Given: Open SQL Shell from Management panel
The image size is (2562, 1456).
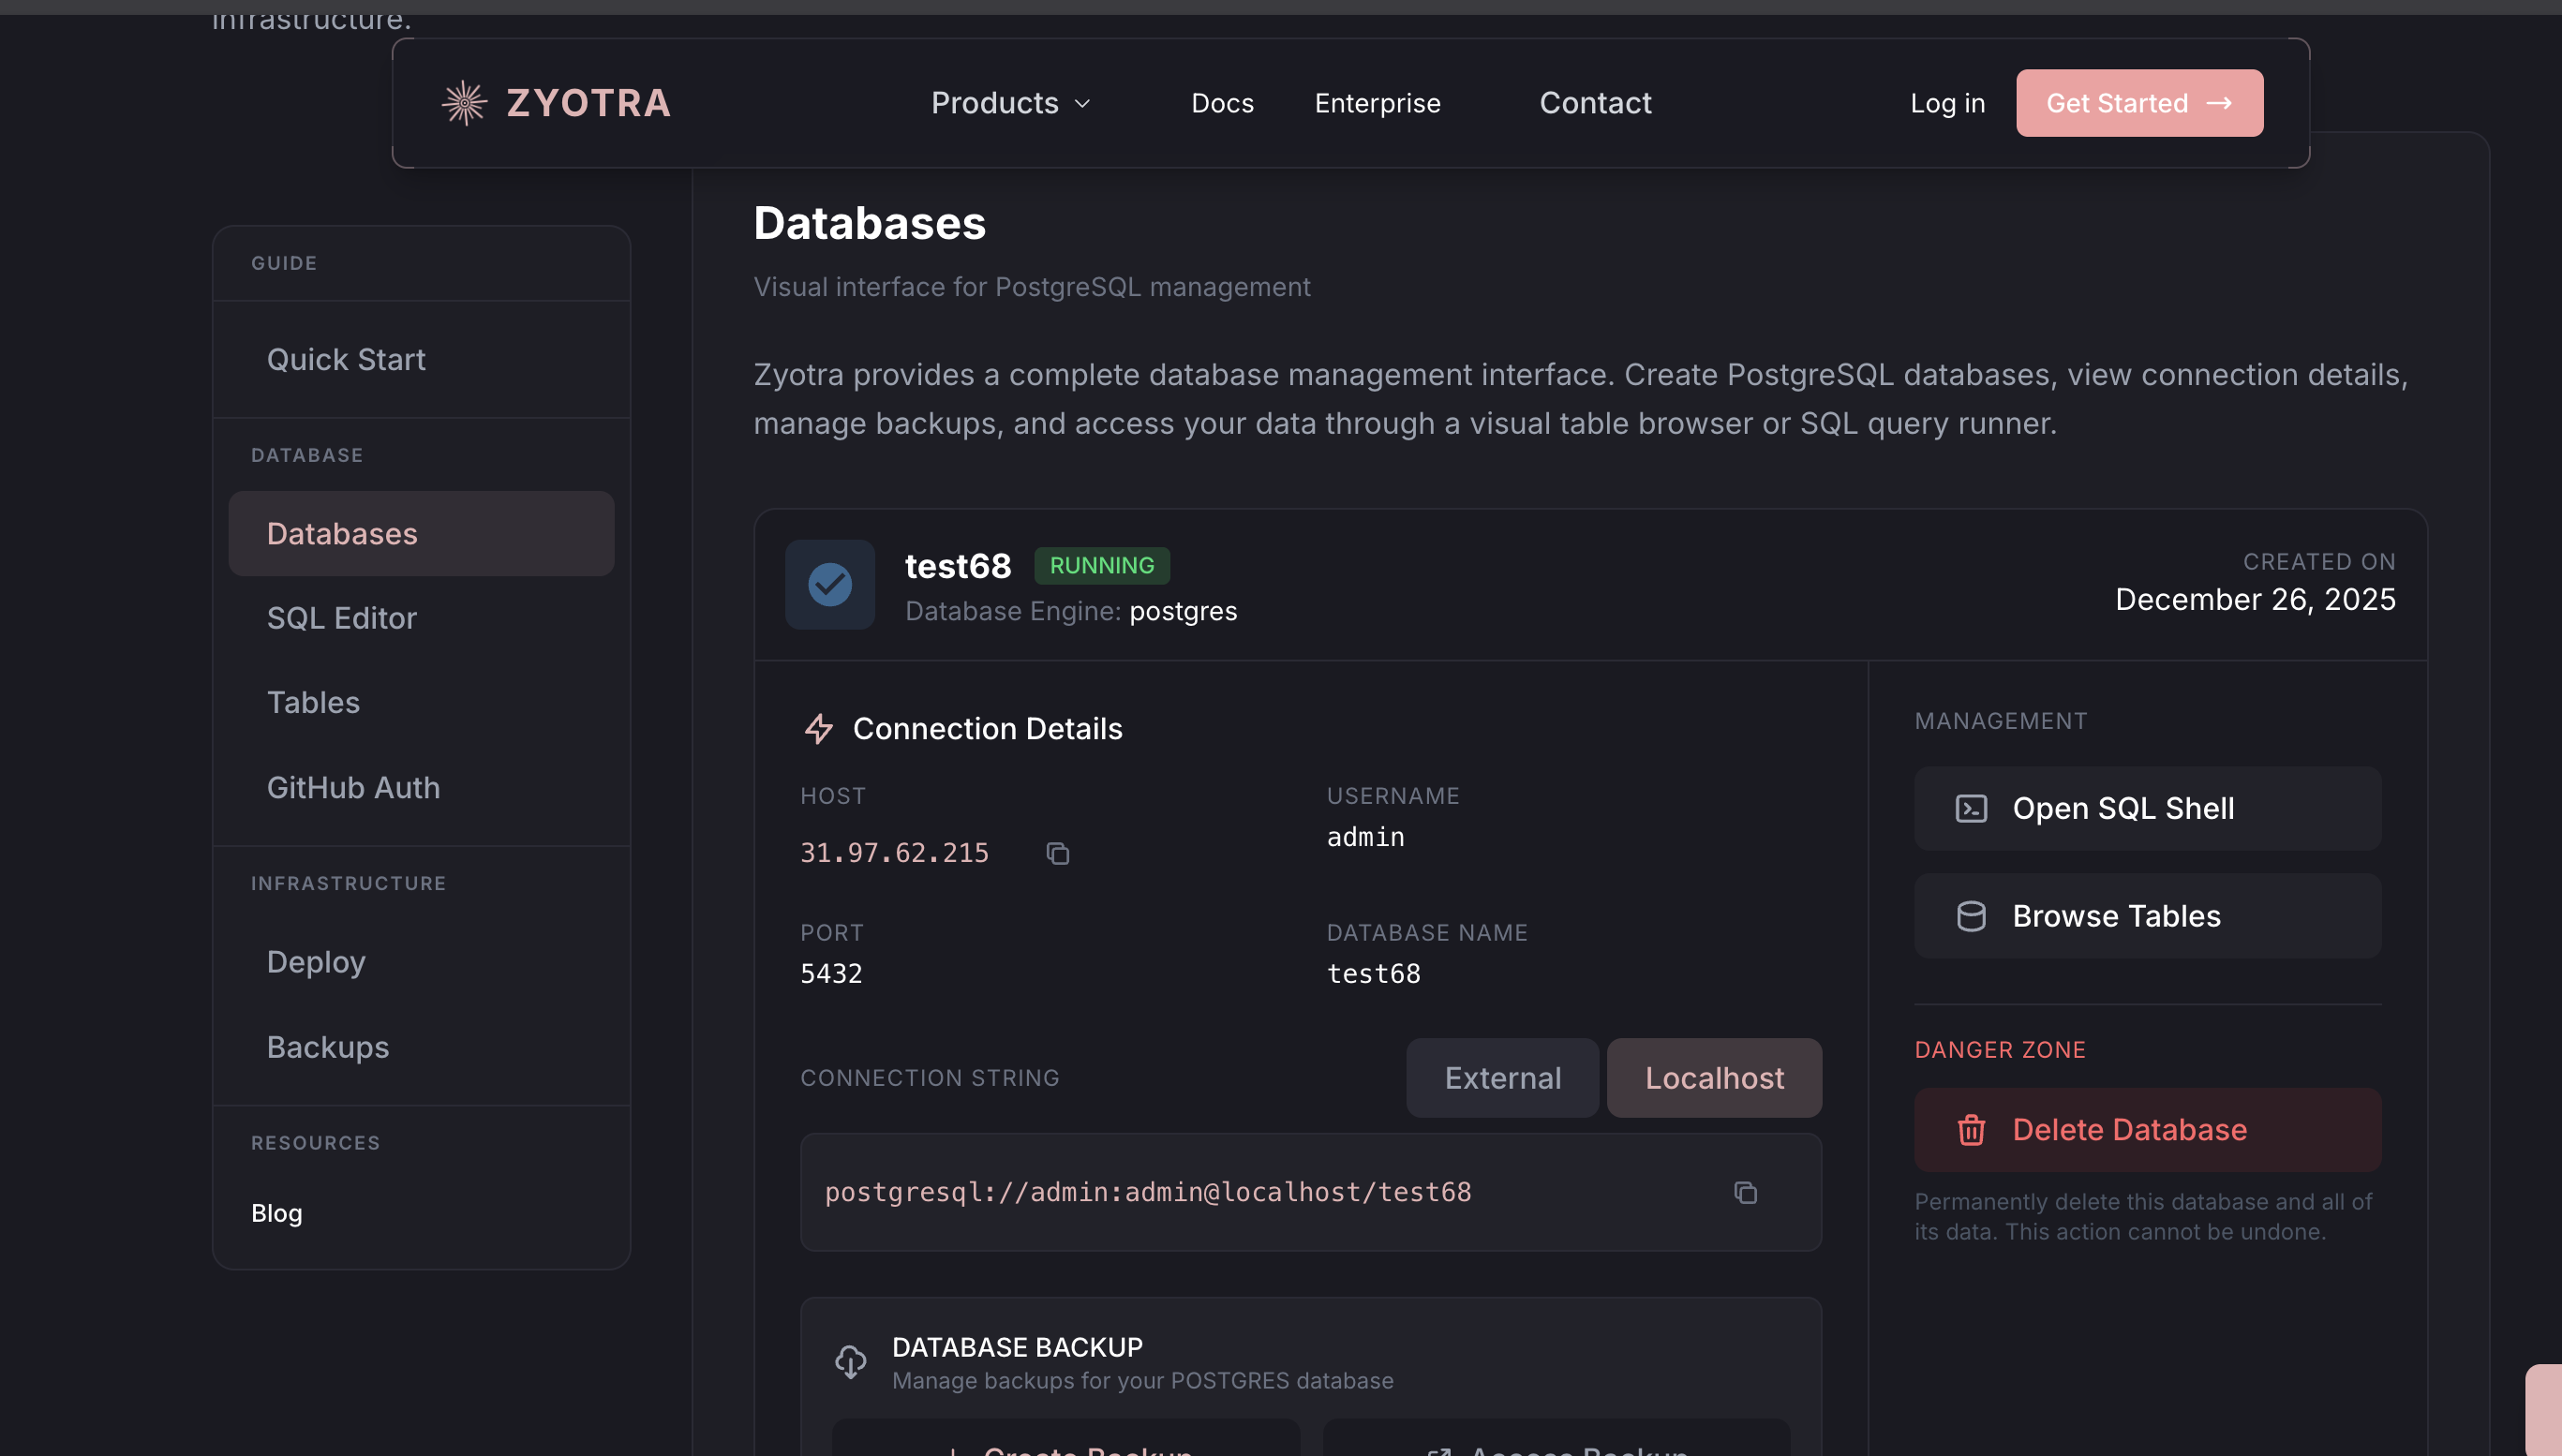Looking at the screenshot, I should pos(2147,807).
